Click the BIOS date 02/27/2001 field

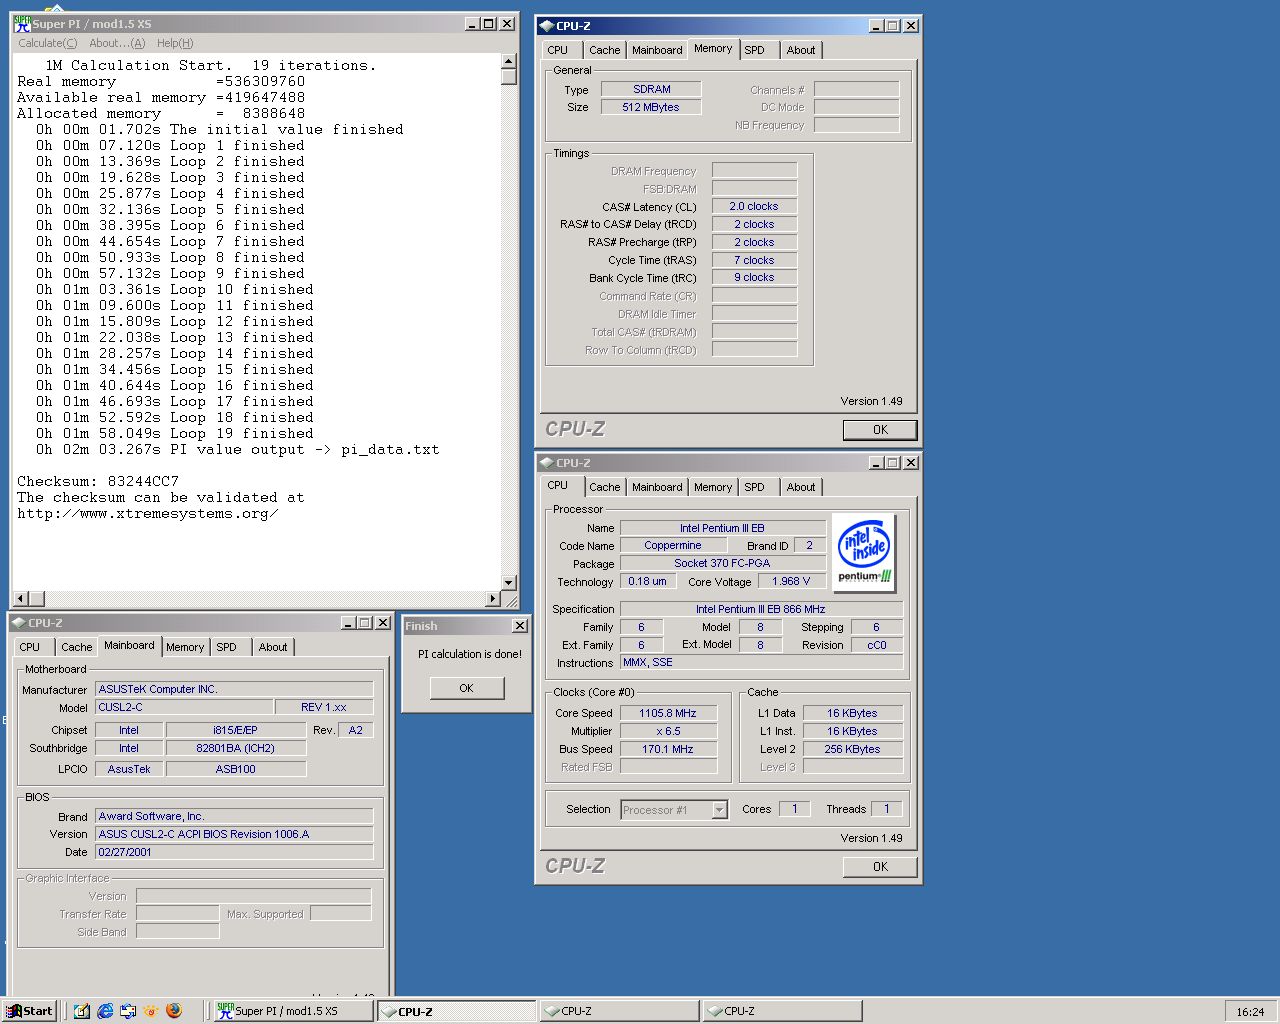pos(234,852)
